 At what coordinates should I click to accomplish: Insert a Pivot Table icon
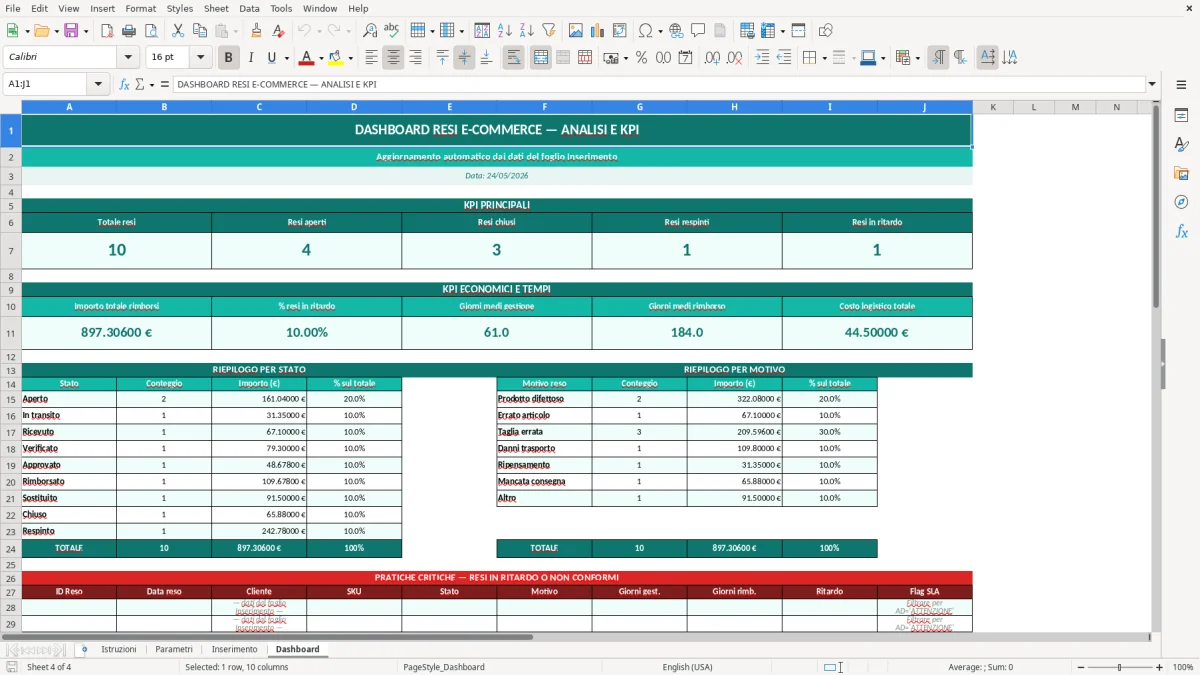[x=619, y=31]
